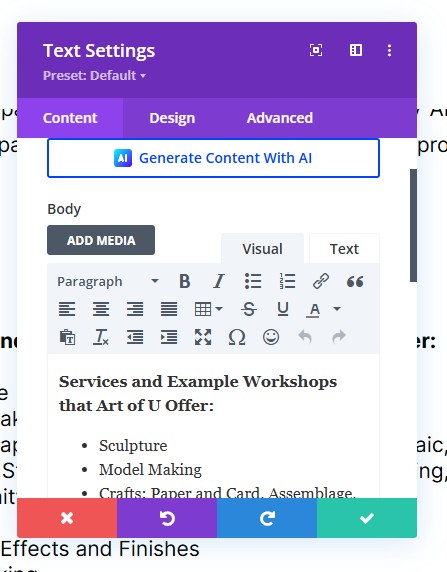Toggle underline formatting
Screen dimensions: 447x572
[283, 309]
